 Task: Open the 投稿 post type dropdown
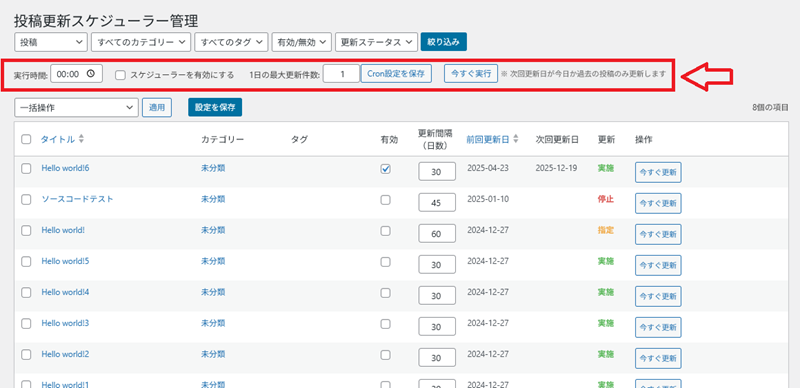(51, 42)
